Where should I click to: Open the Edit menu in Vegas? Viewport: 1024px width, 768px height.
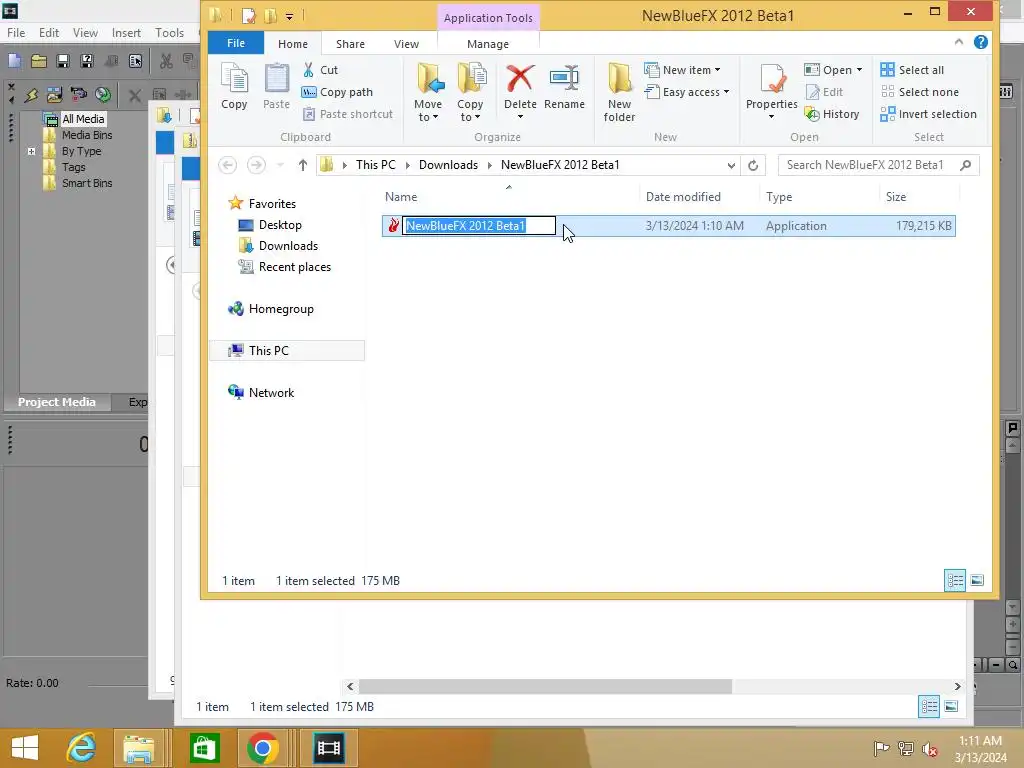(48, 33)
